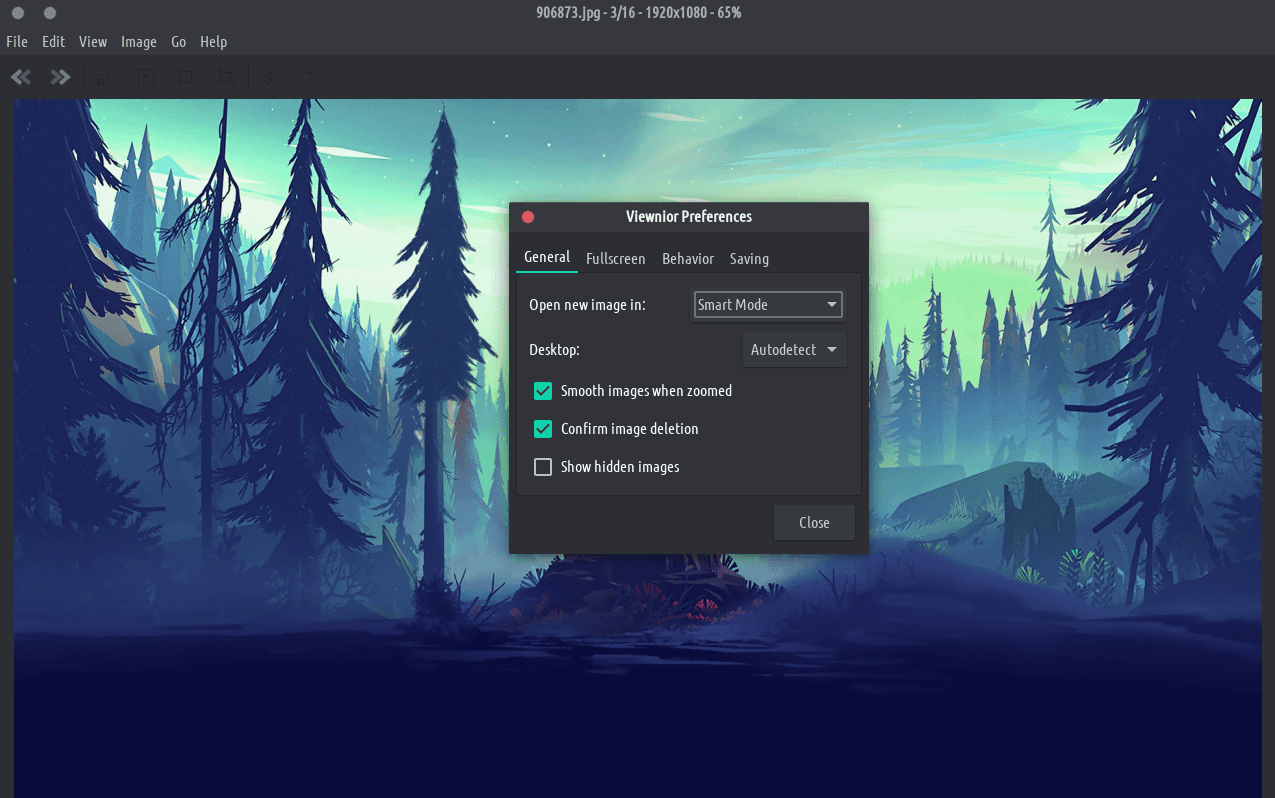Select the Saving tab

(749, 259)
